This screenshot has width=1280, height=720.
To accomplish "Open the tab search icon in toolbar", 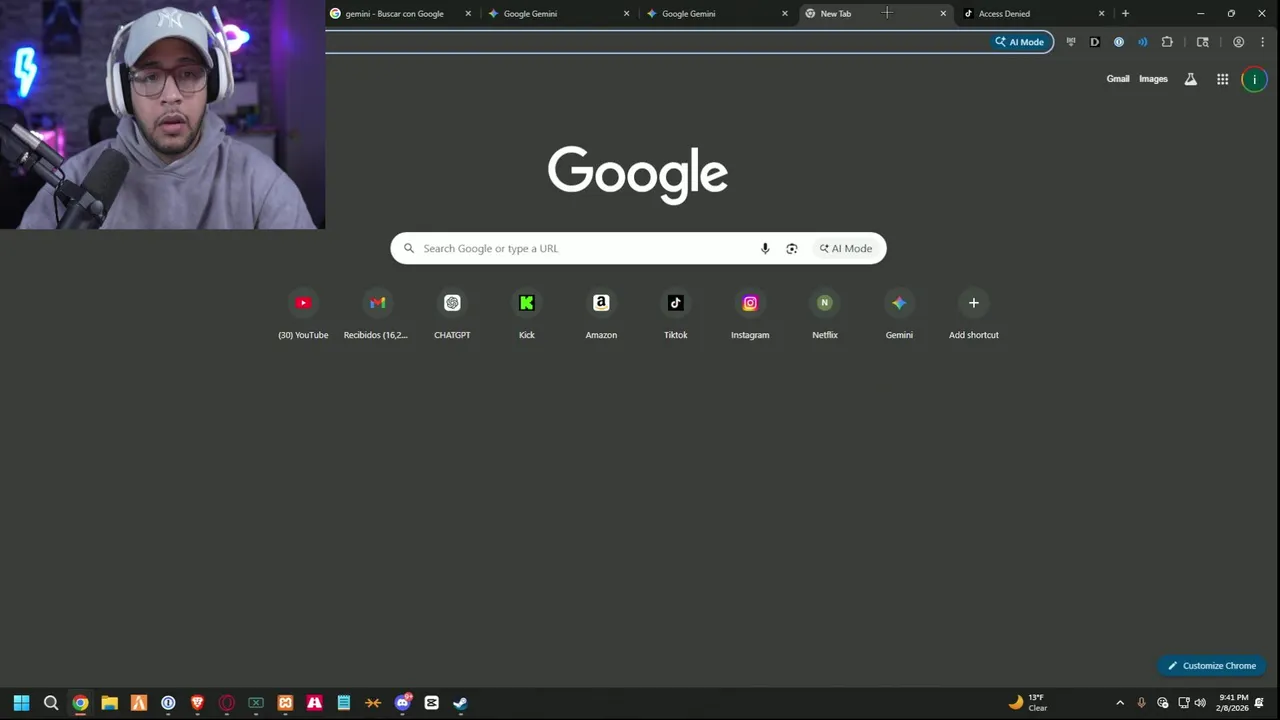I will [1203, 42].
